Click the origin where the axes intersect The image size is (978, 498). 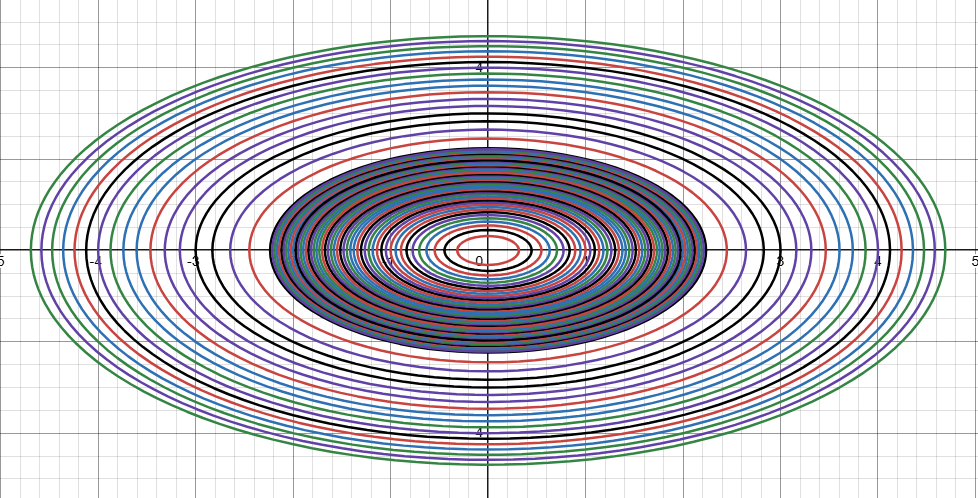[488, 250]
